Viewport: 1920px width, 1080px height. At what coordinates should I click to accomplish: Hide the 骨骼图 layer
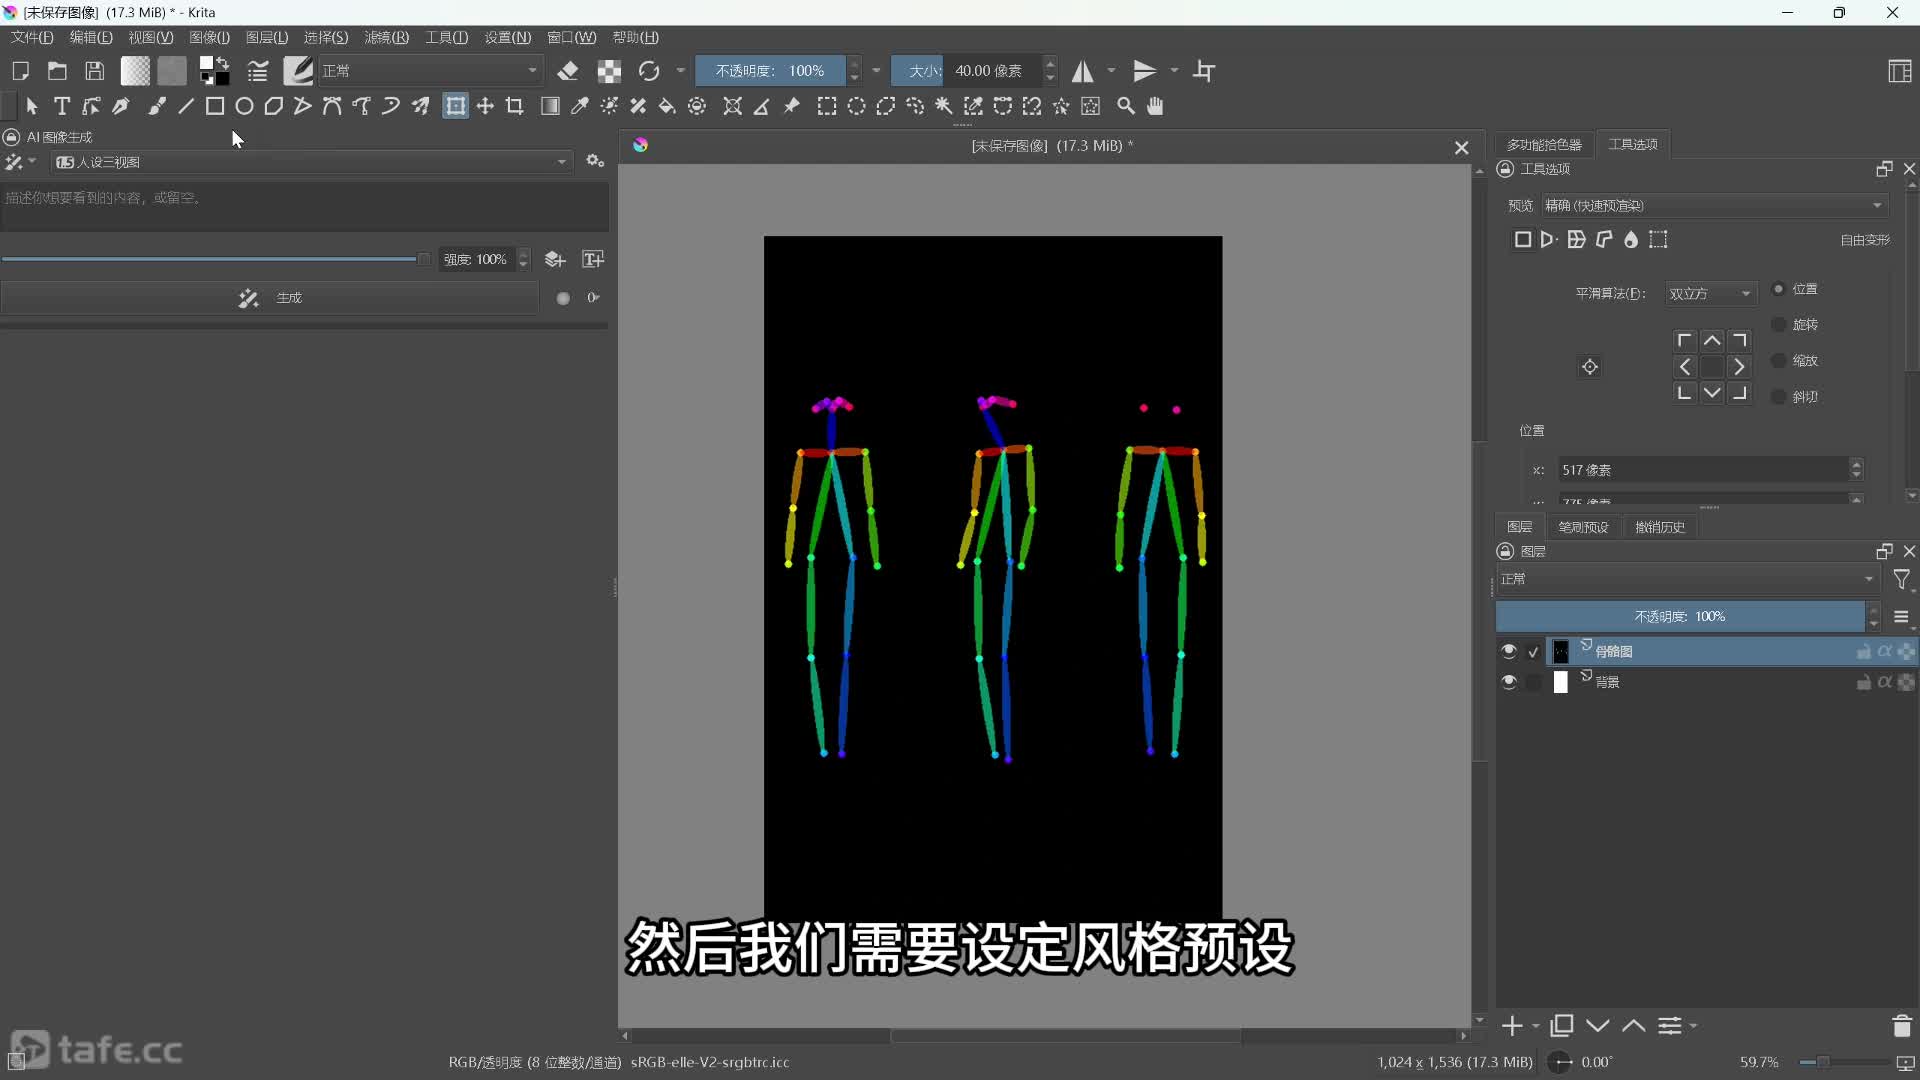(x=1509, y=651)
